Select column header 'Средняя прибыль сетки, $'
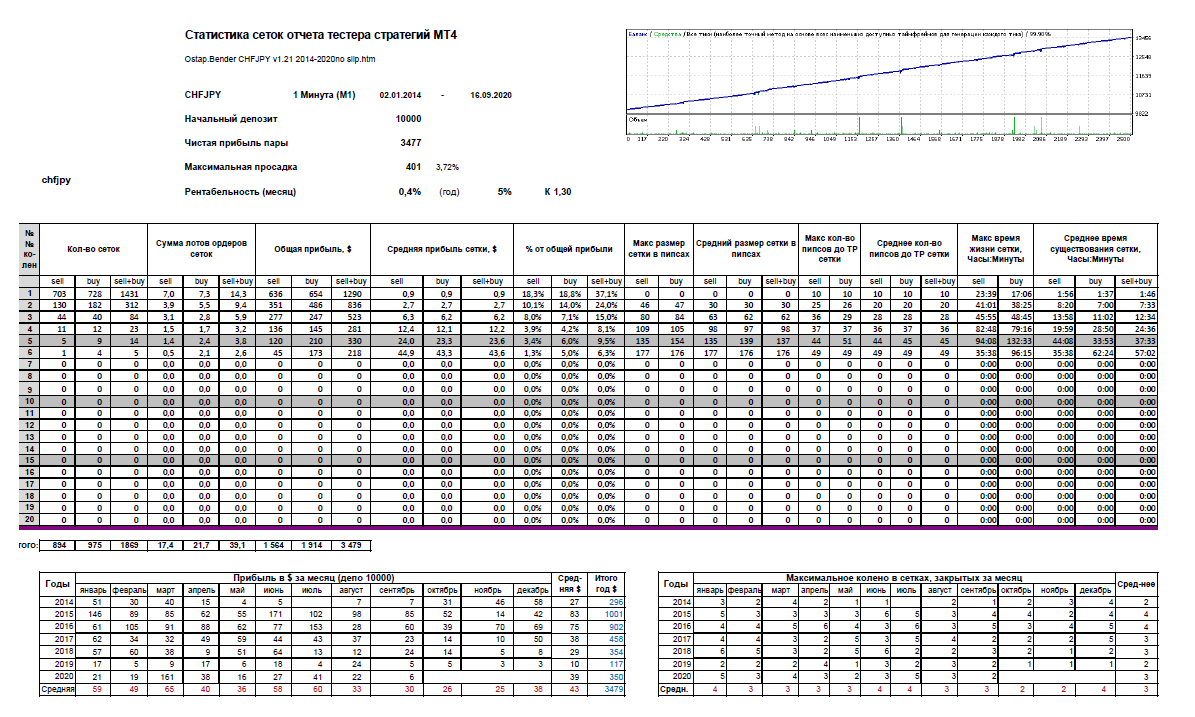Image resolution: width=1195 pixels, height=717 pixels. (442, 249)
